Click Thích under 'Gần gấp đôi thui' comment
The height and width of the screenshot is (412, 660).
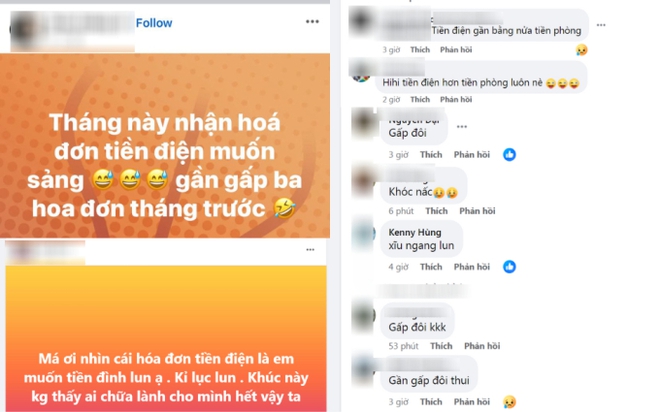pyautogui.click(x=431, y=402)
